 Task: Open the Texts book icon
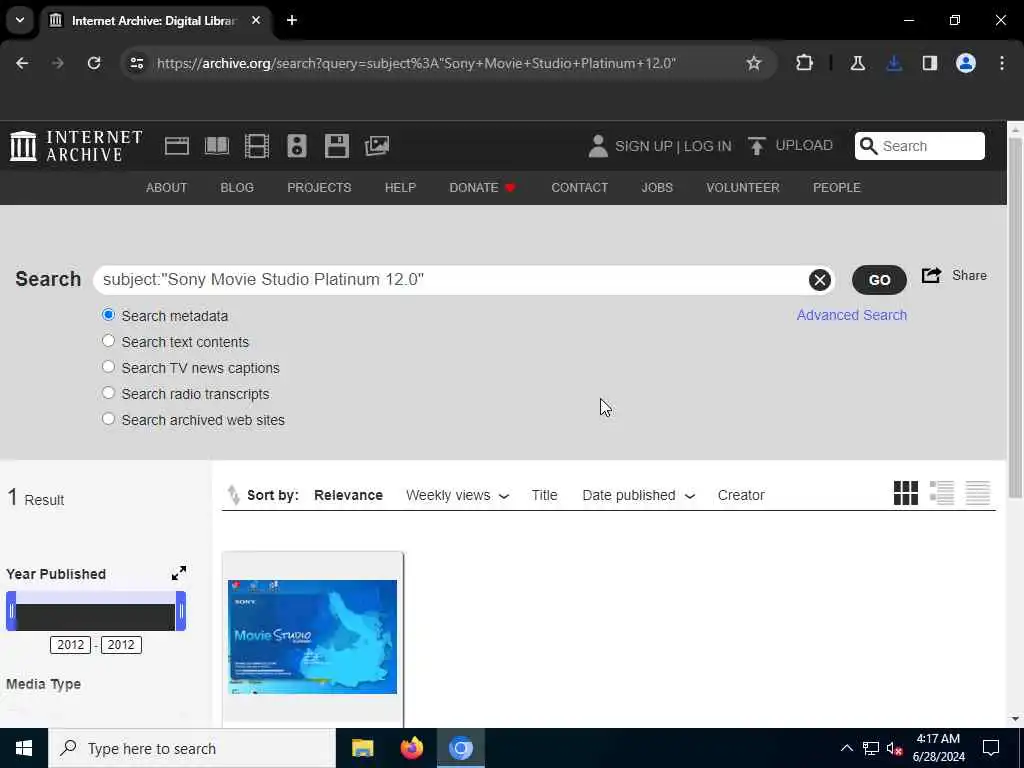pos(217,146)
